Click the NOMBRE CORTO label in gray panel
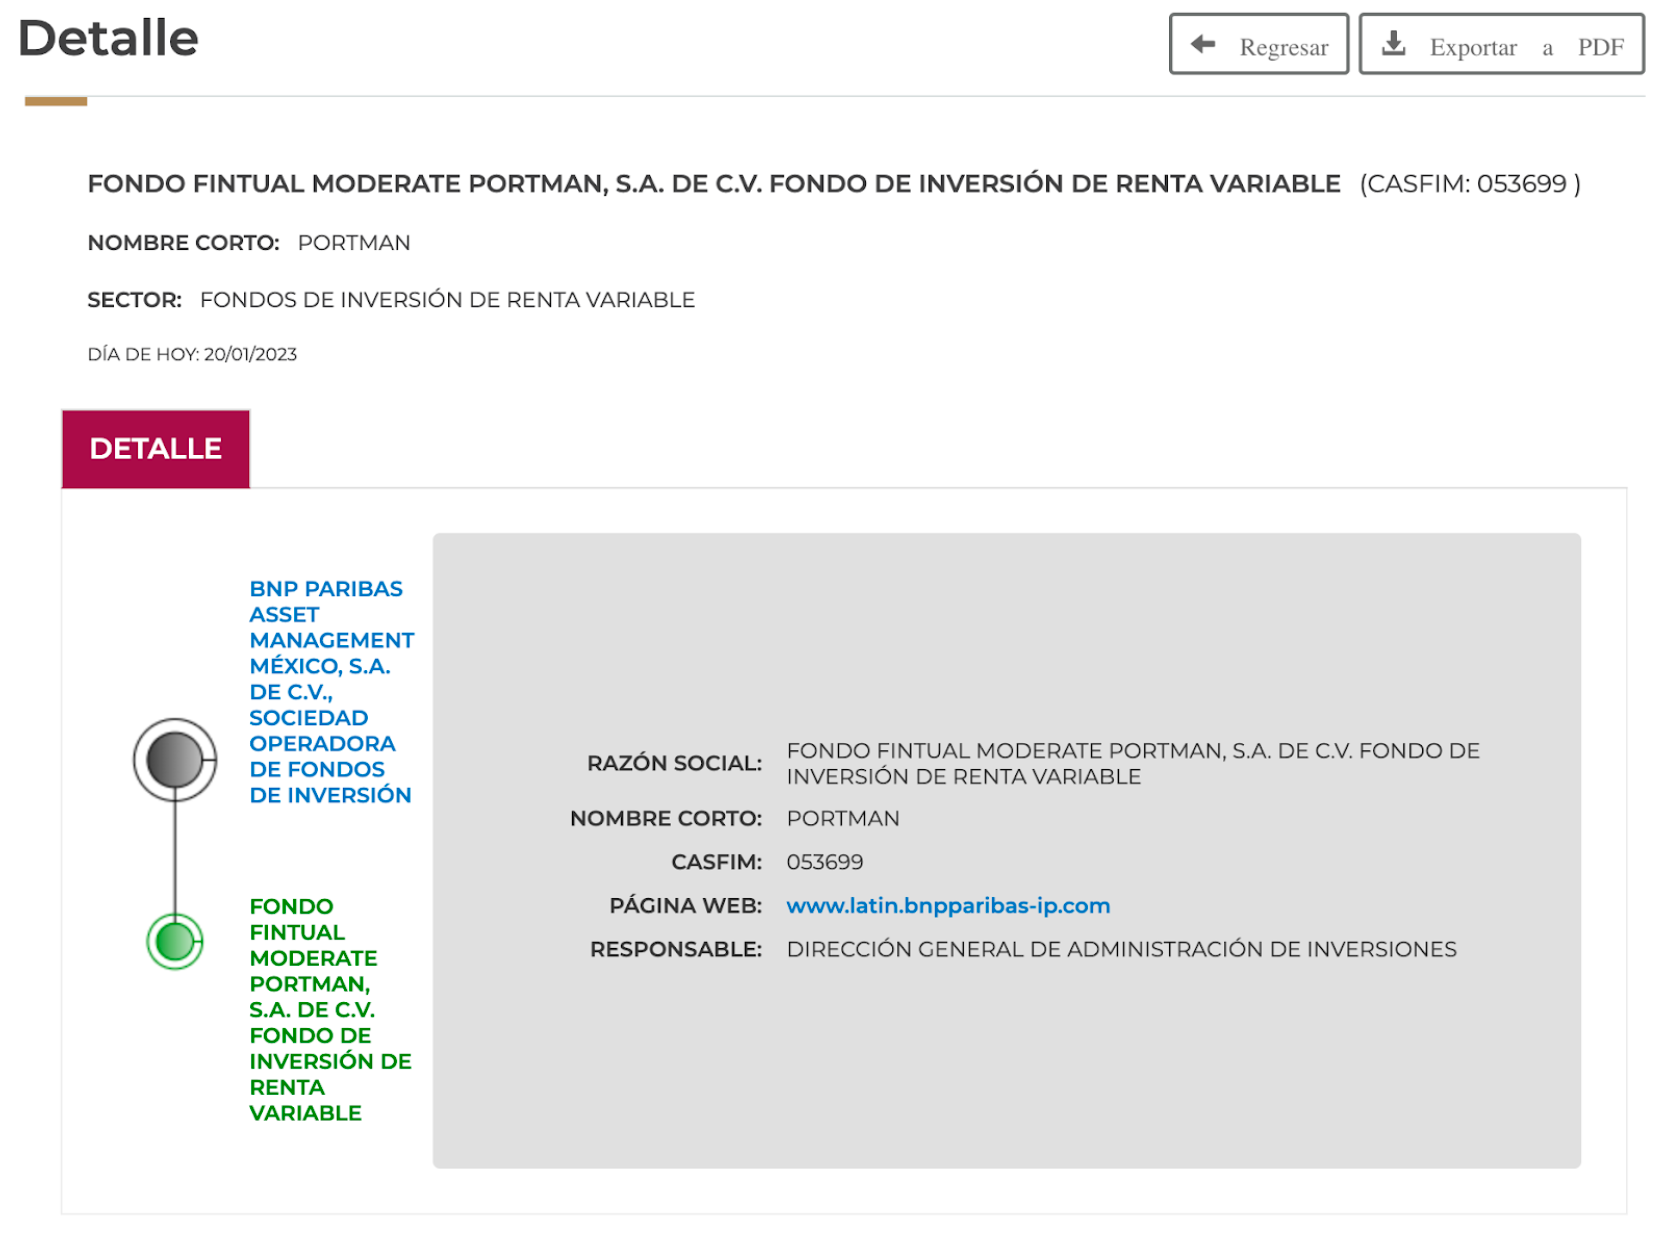 666,819
